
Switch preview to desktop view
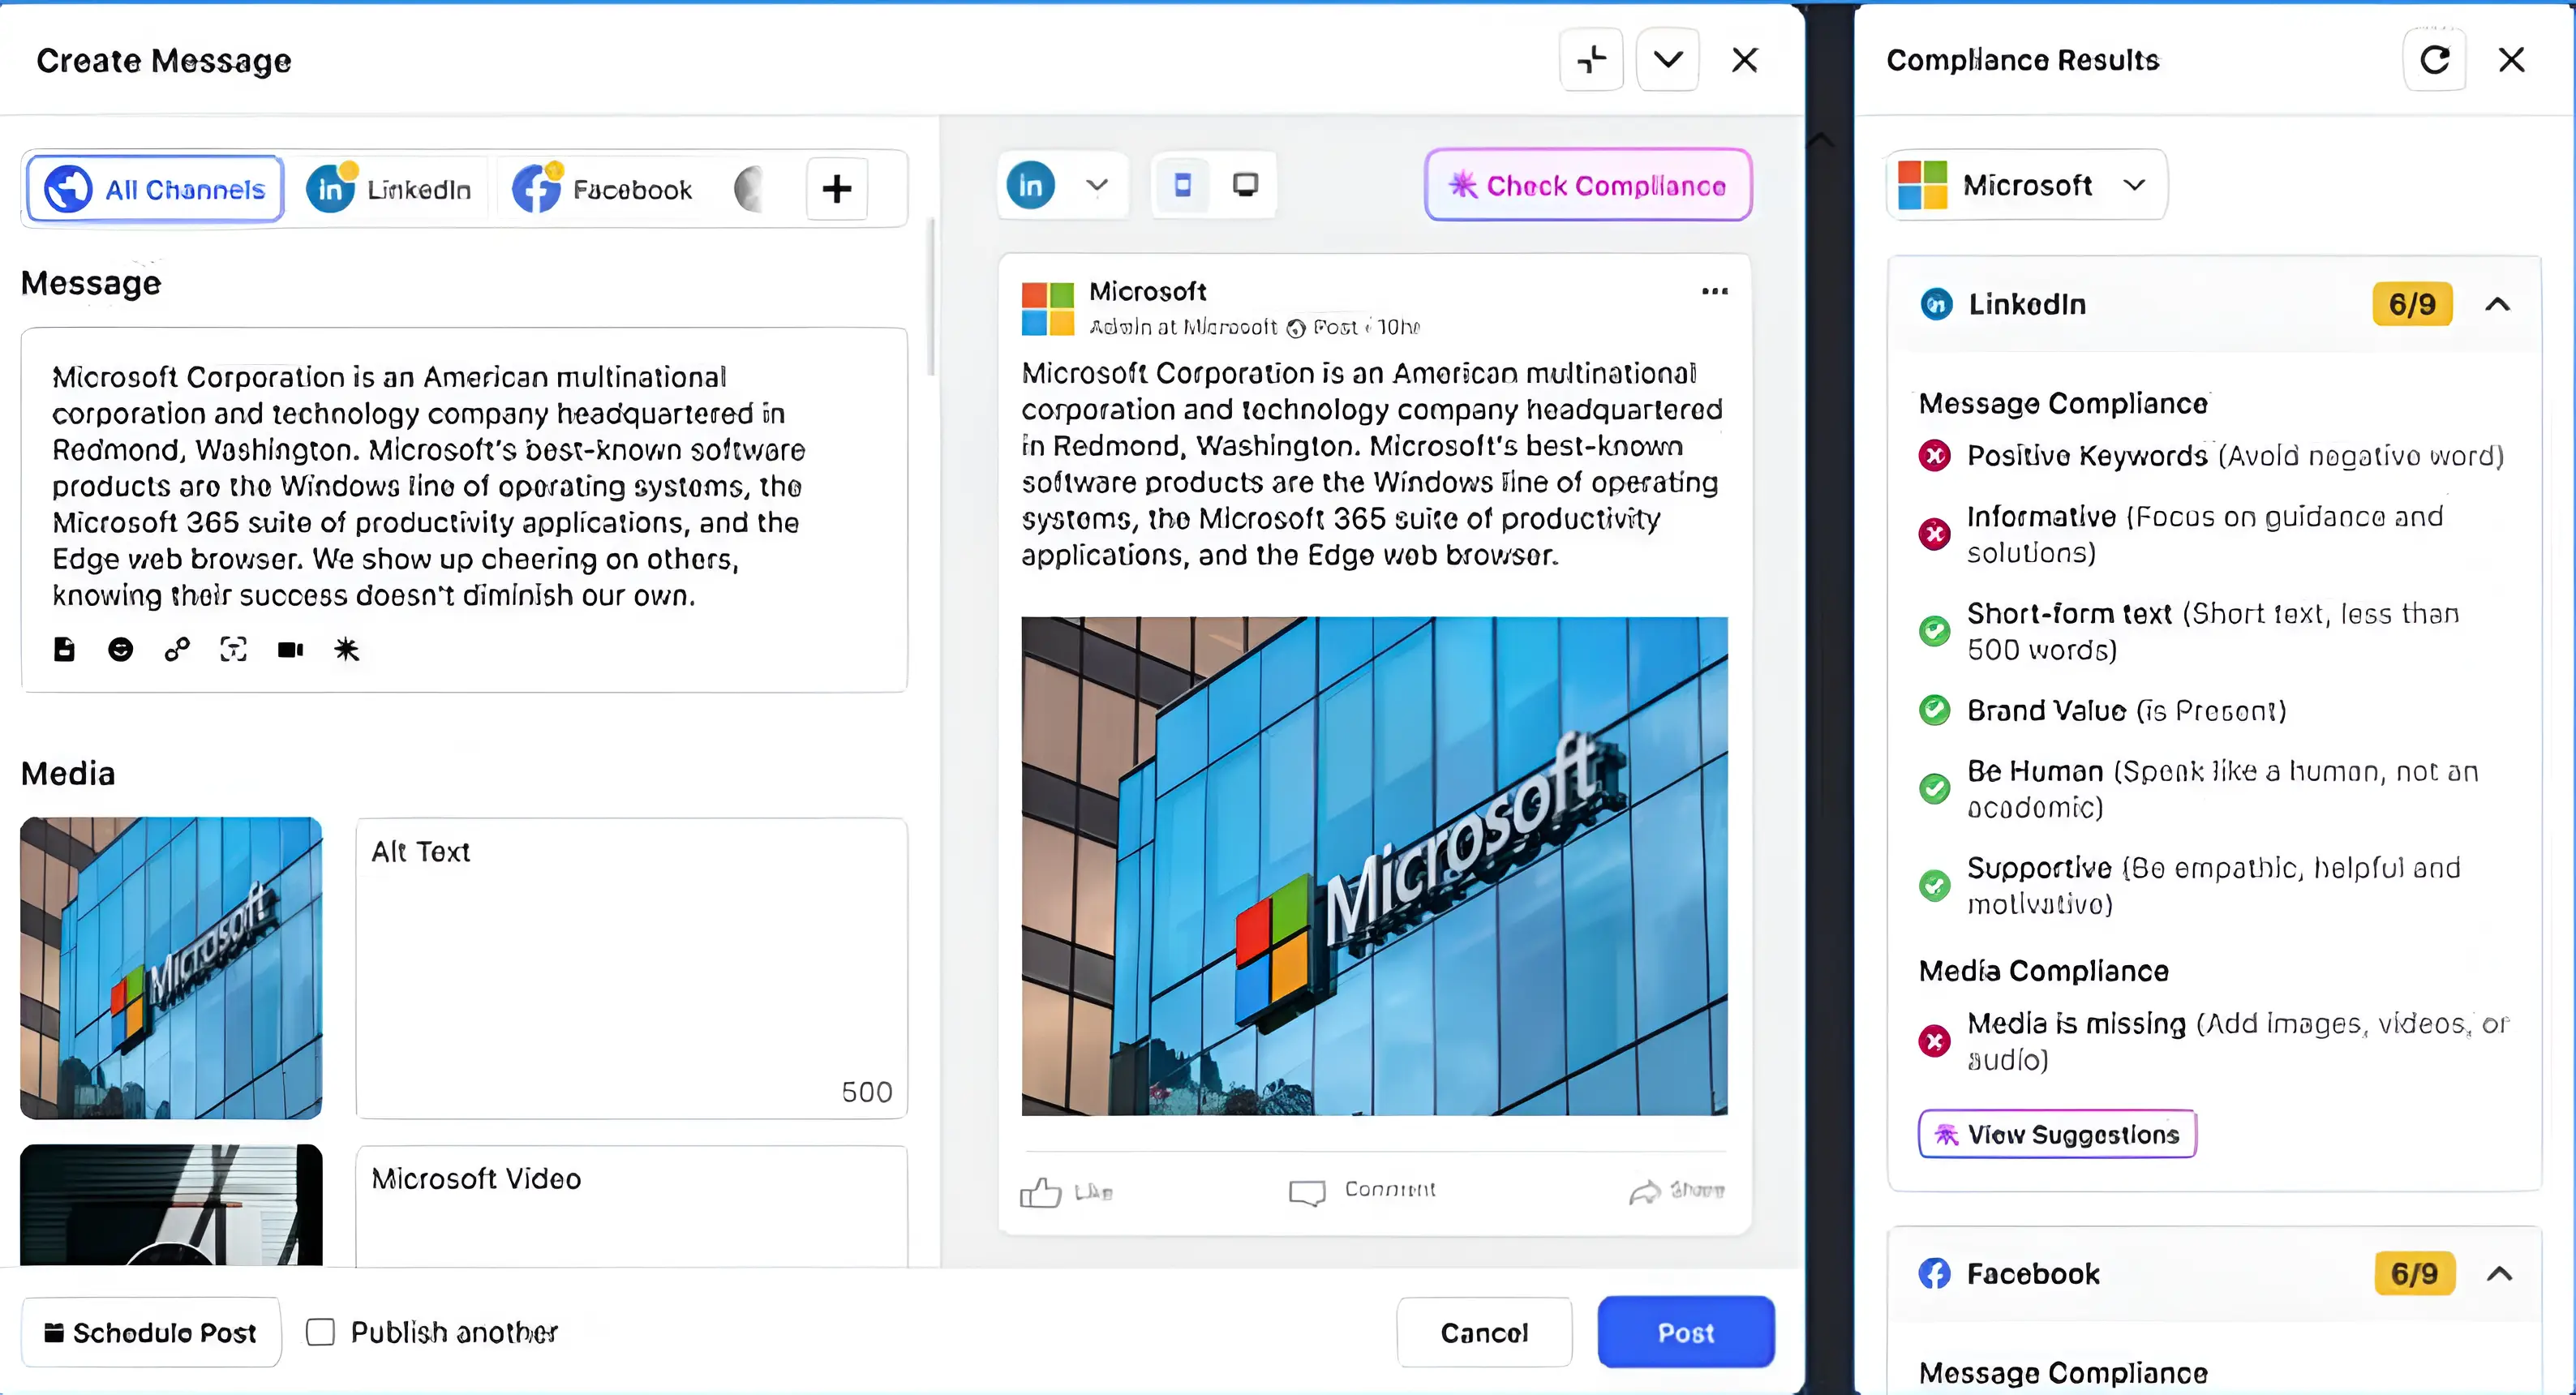[x=1245, y=185]
